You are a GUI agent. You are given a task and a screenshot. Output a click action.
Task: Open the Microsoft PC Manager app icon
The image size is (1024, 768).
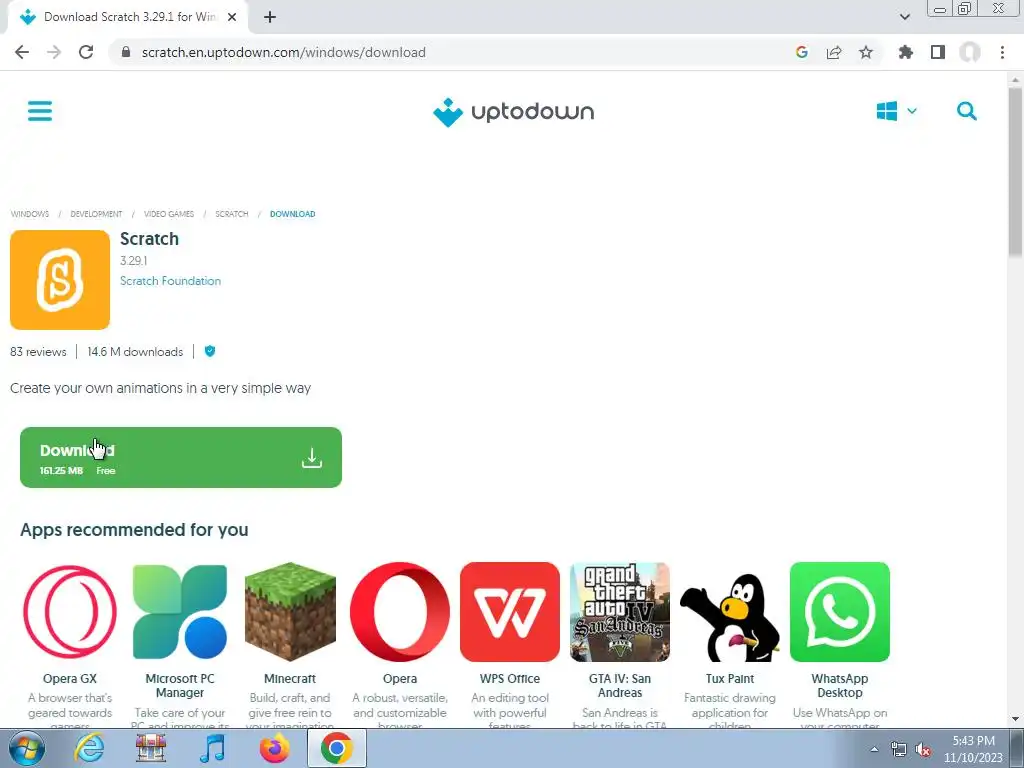(x=180, y=612)
